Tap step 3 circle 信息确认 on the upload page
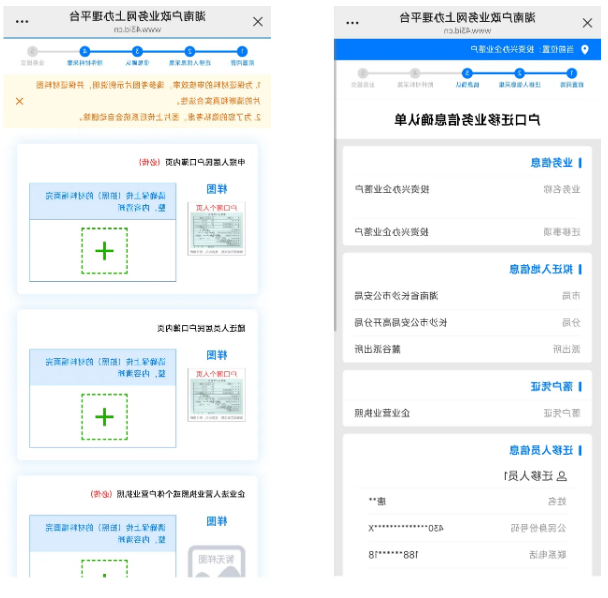The height and width of the screenshot is (598, 608). pyautogui.click(x=137, y=51)
